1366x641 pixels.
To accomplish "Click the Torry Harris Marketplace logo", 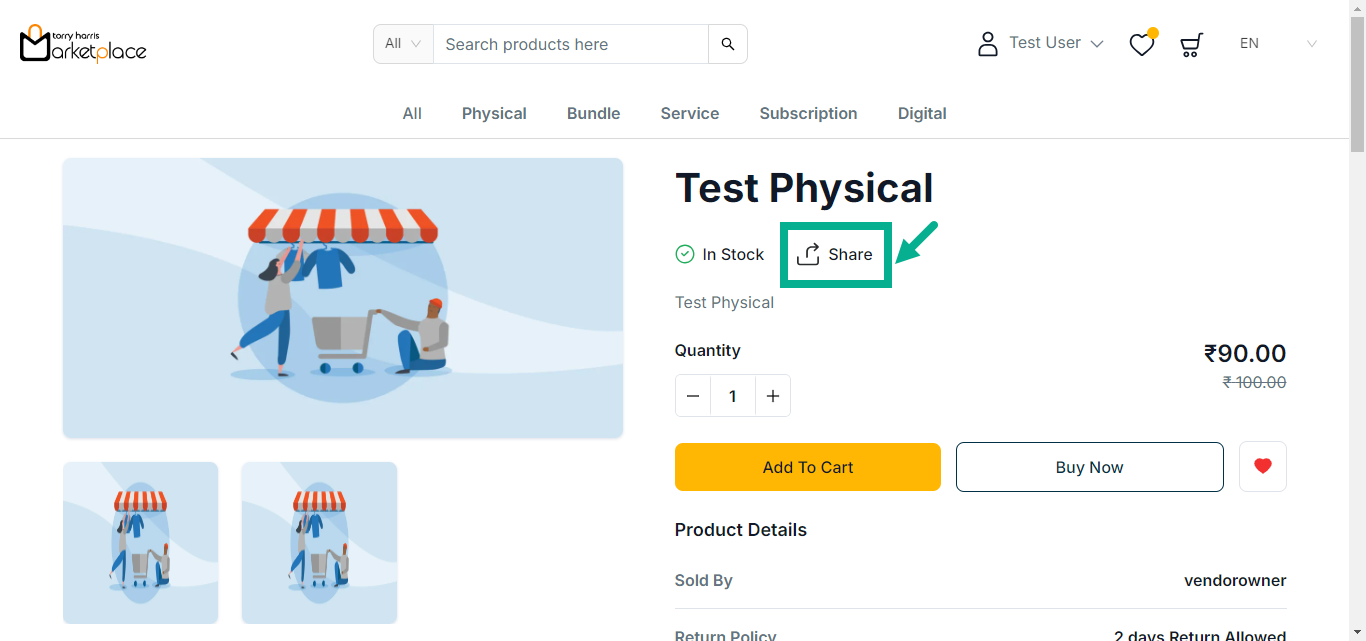I will pyautogui.click(x=83, y=43).
